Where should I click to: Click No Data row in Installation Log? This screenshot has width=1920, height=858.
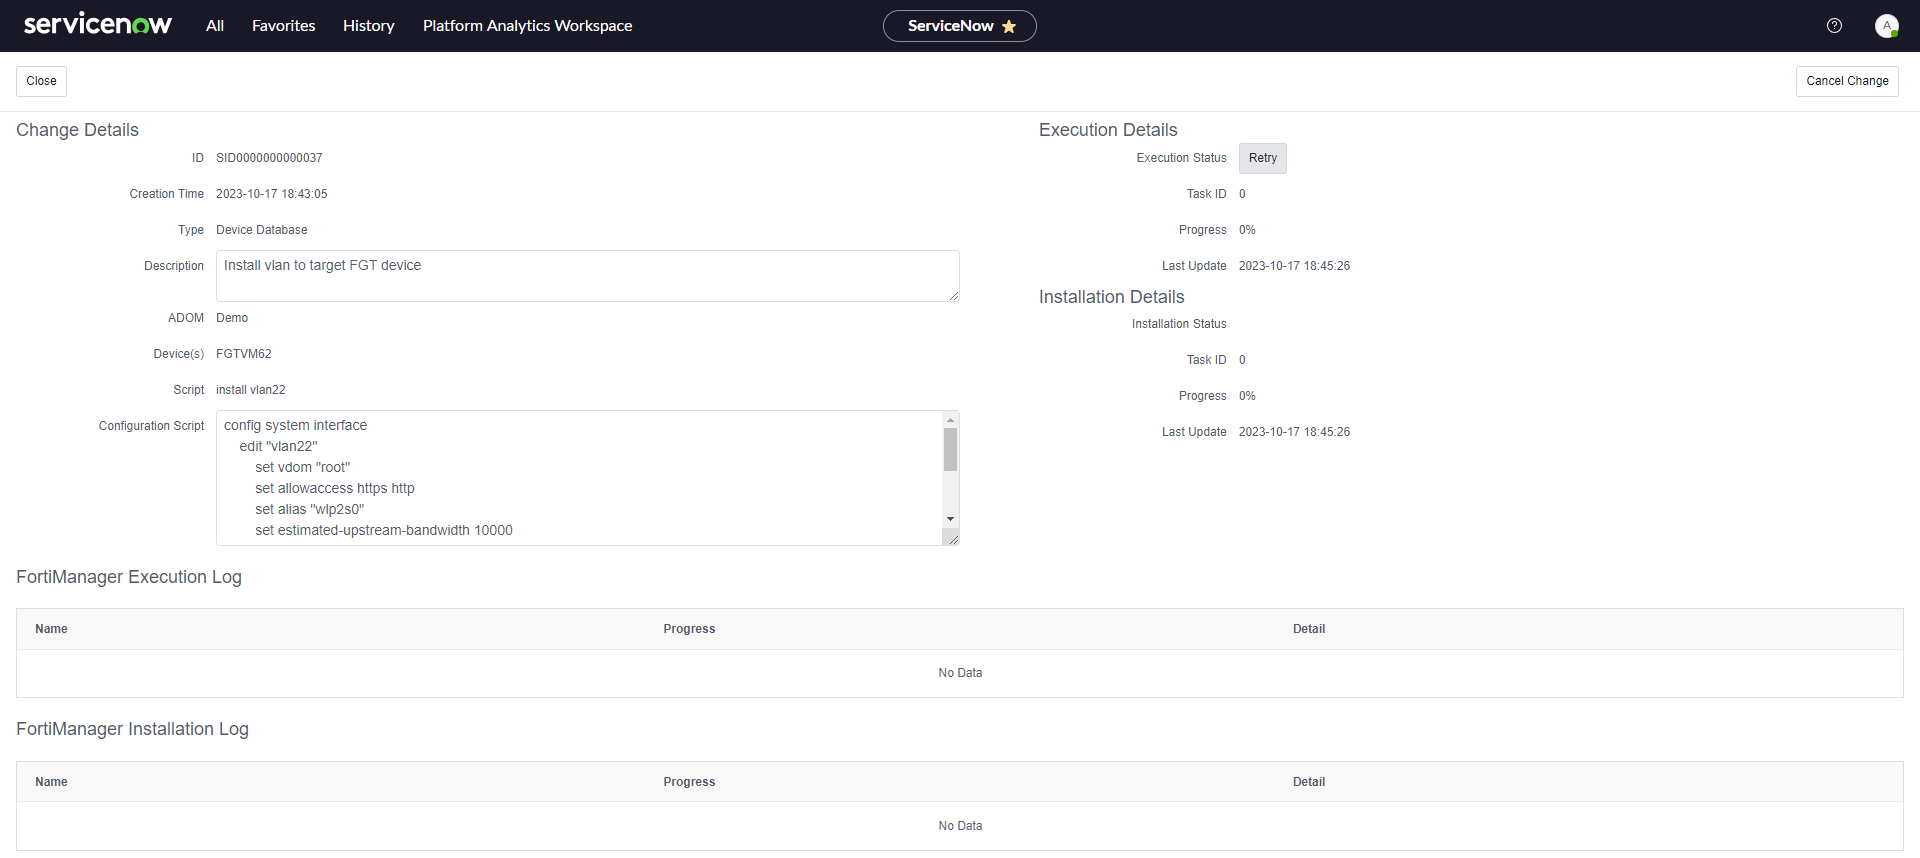point(960,826)
